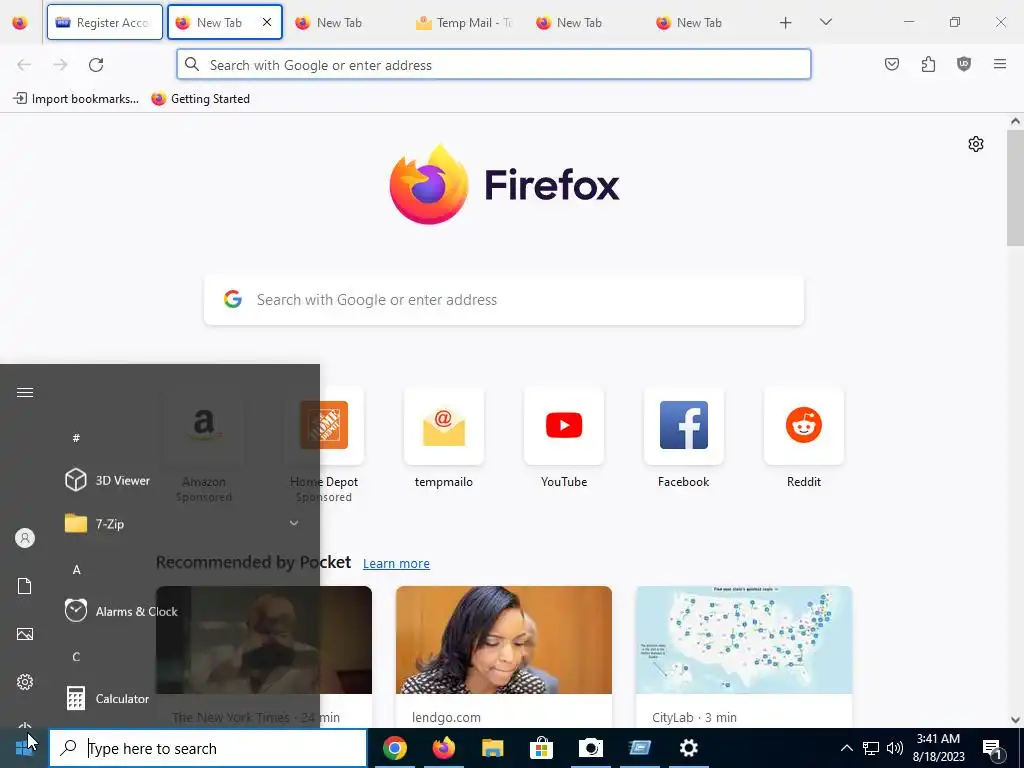Viewport: 1024px width, 768px height.
Task: Open the network tray icon
Action: [871, 748]
